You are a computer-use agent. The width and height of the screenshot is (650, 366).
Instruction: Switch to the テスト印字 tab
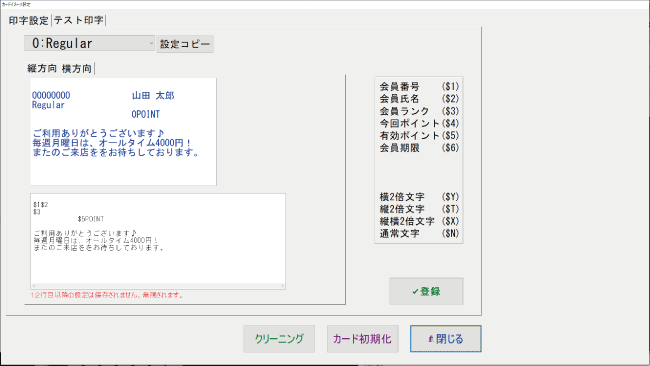(78, 20)
